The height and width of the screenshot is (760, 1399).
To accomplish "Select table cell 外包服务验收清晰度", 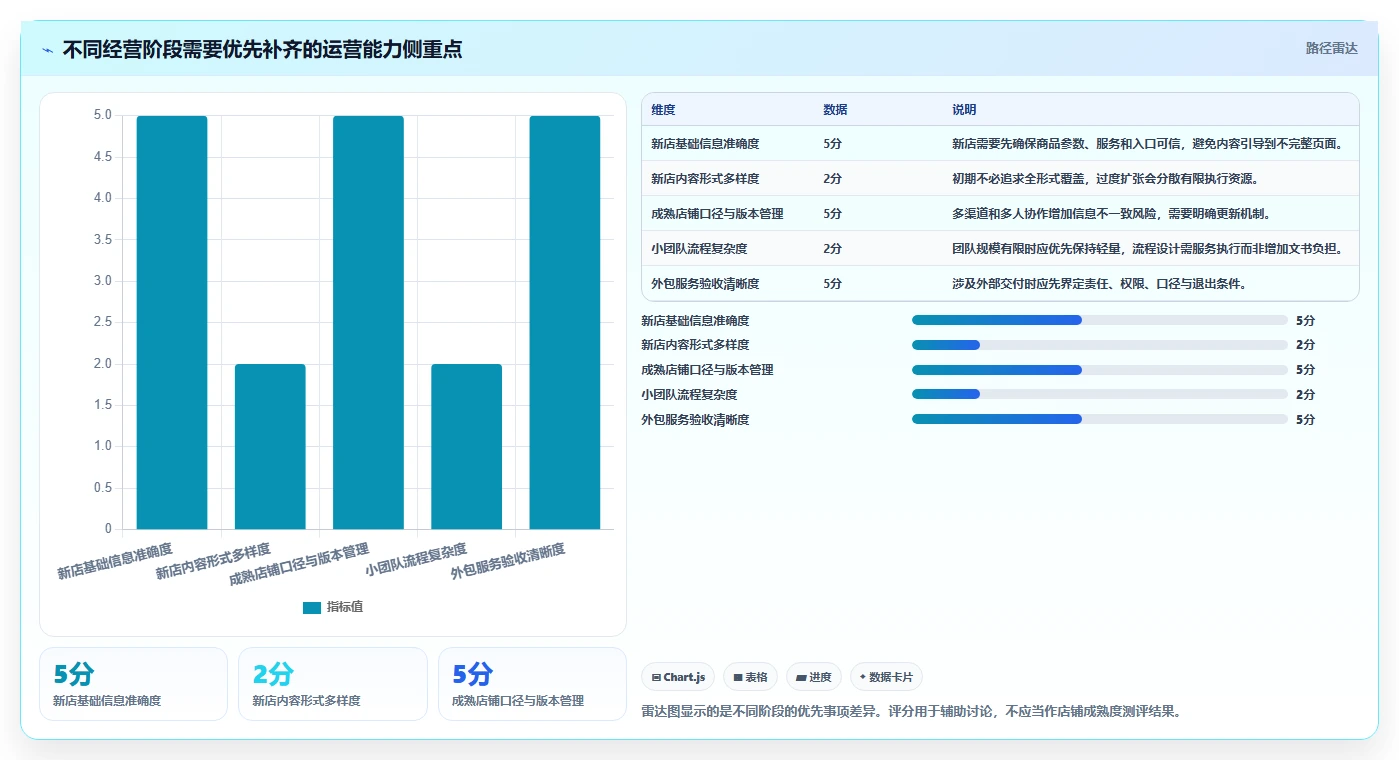I will pos(705,284).
